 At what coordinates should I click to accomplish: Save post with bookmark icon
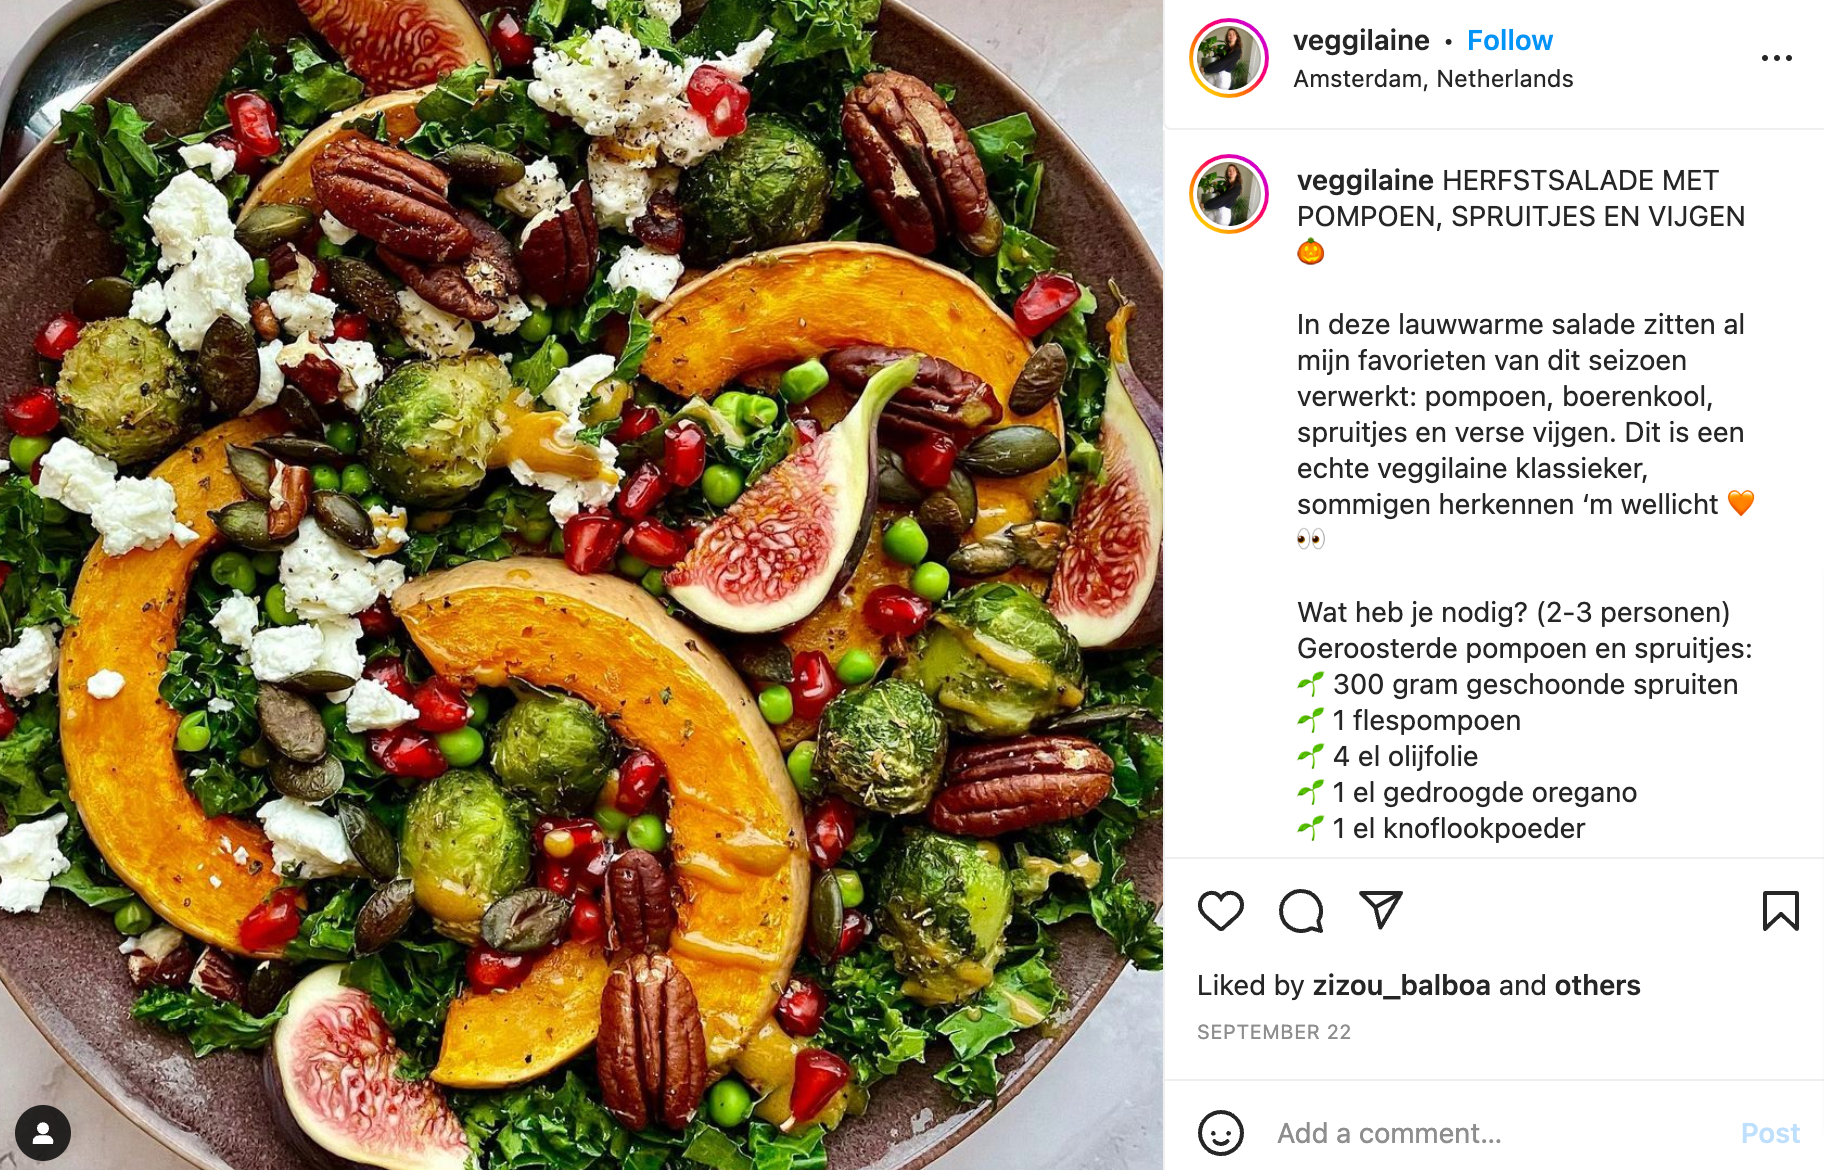coord(1780,911)
